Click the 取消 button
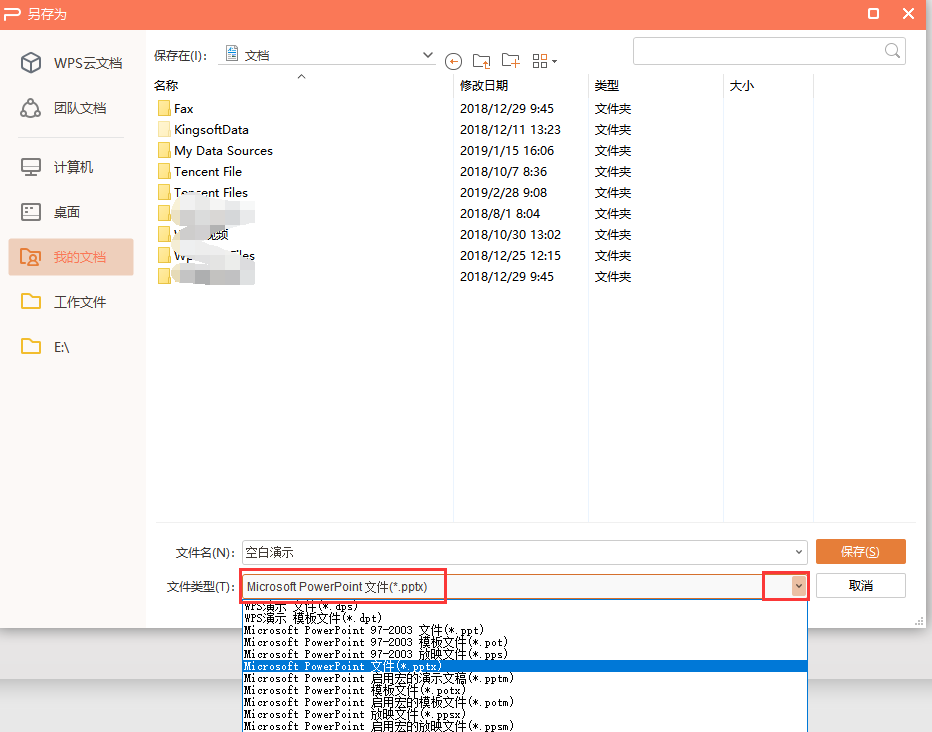The width and height of the screenshot is (932, 732). 860,586
